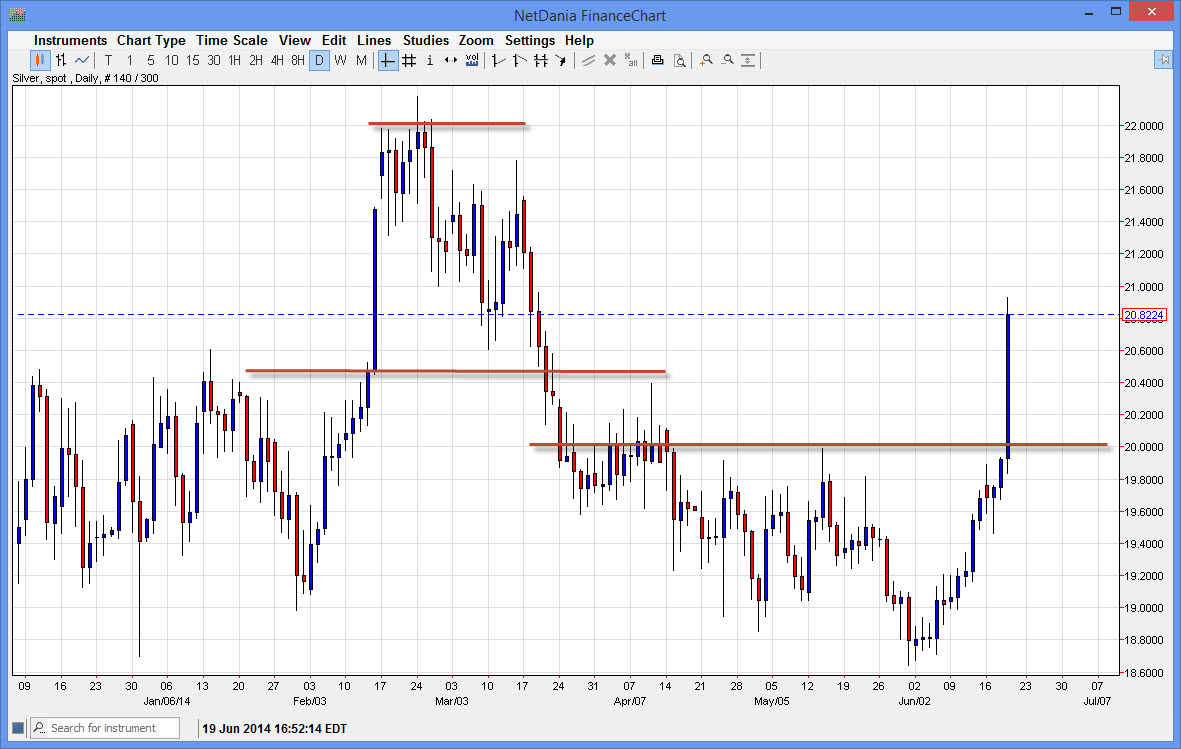Image resolution: width=1181 pixels, height=749 pixels.
Task: Open the Studies menu
Action: pyautogui.click(x=426, y=40)
